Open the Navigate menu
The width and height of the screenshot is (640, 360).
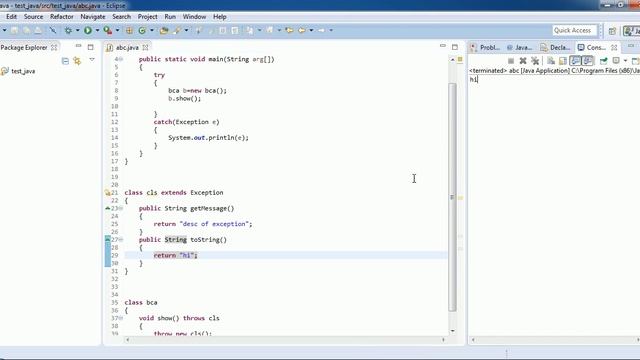(x=93, y=17)
